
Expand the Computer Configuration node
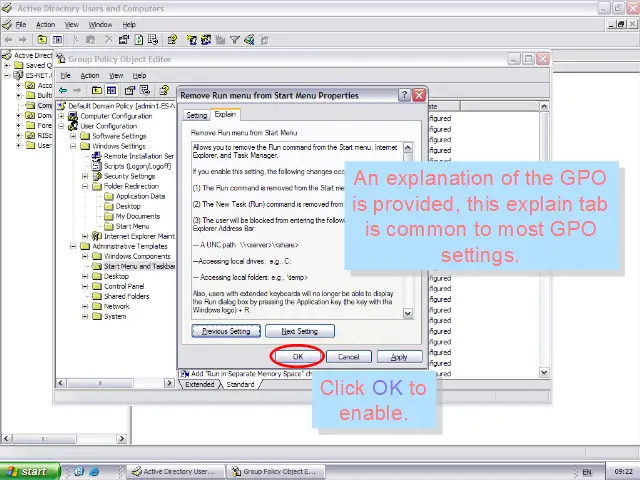coord(61,116)
